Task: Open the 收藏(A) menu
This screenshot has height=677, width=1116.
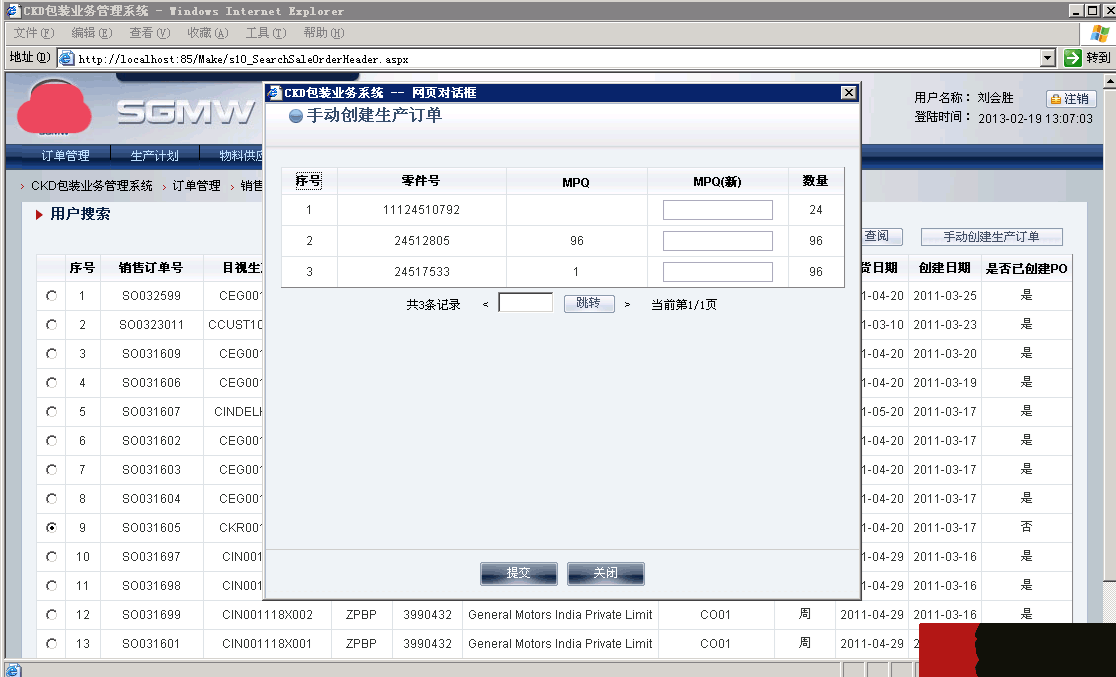Action: [208, 33]
